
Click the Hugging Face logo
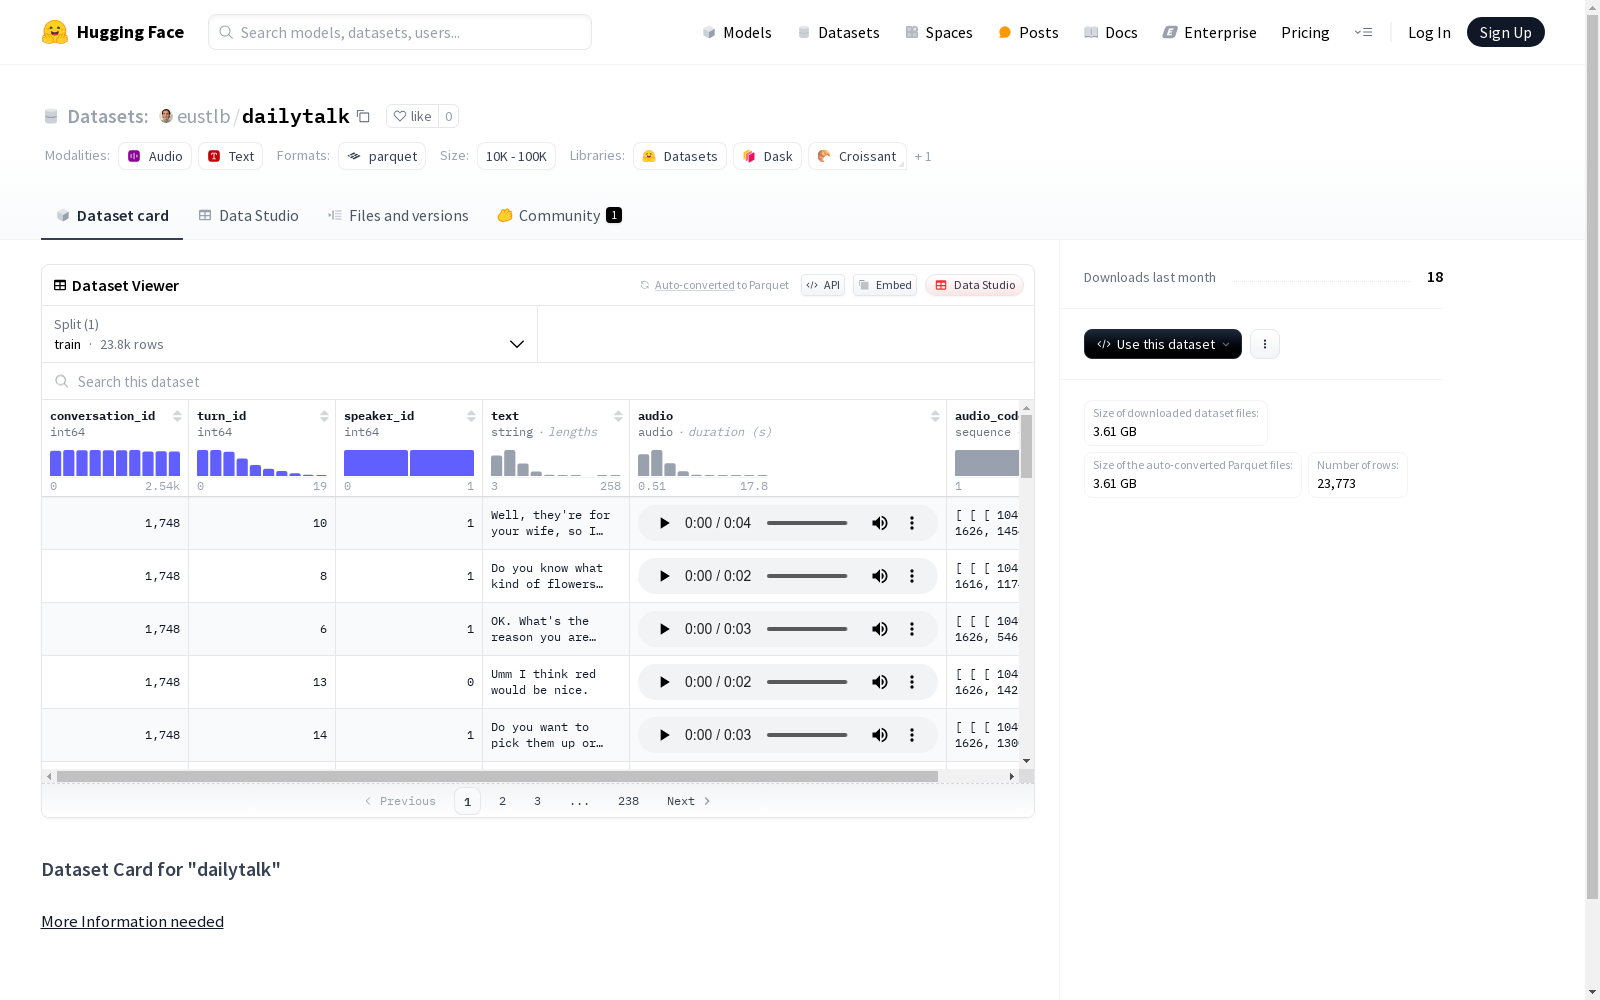click(112, 32)
